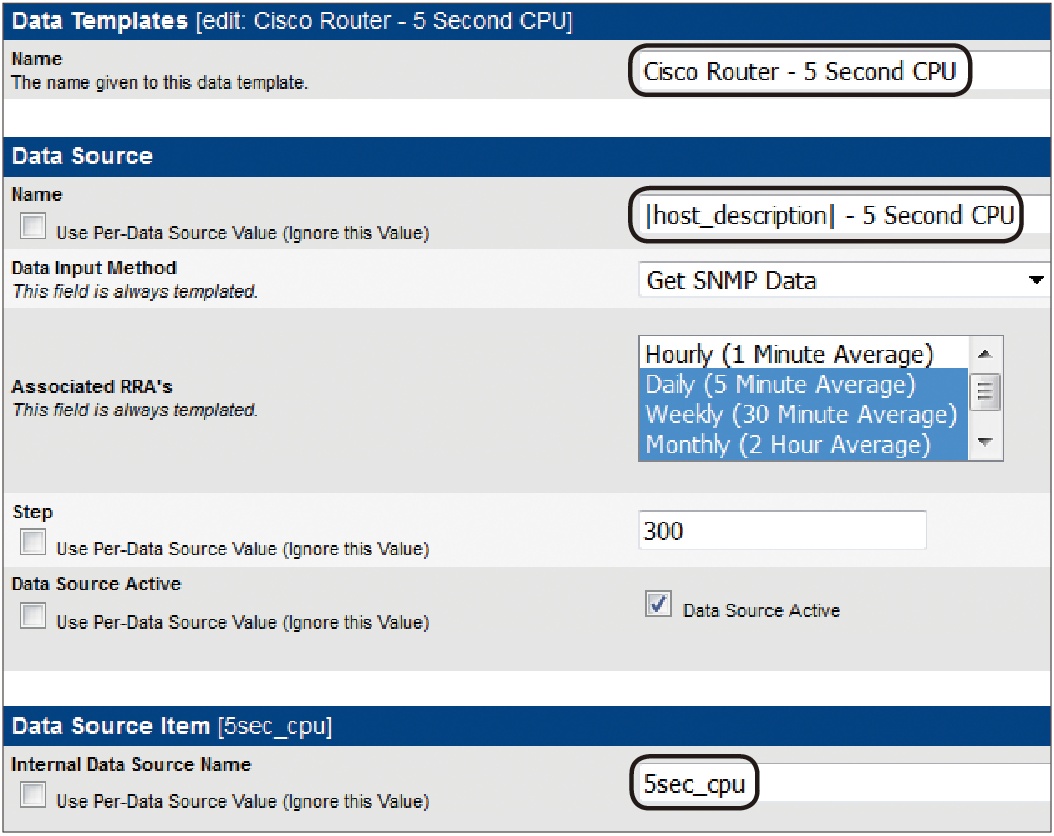Screen dimensions: 1054x836
Task: Select Monthly (2 Hour Average) RRA
Action: (803, 444)
